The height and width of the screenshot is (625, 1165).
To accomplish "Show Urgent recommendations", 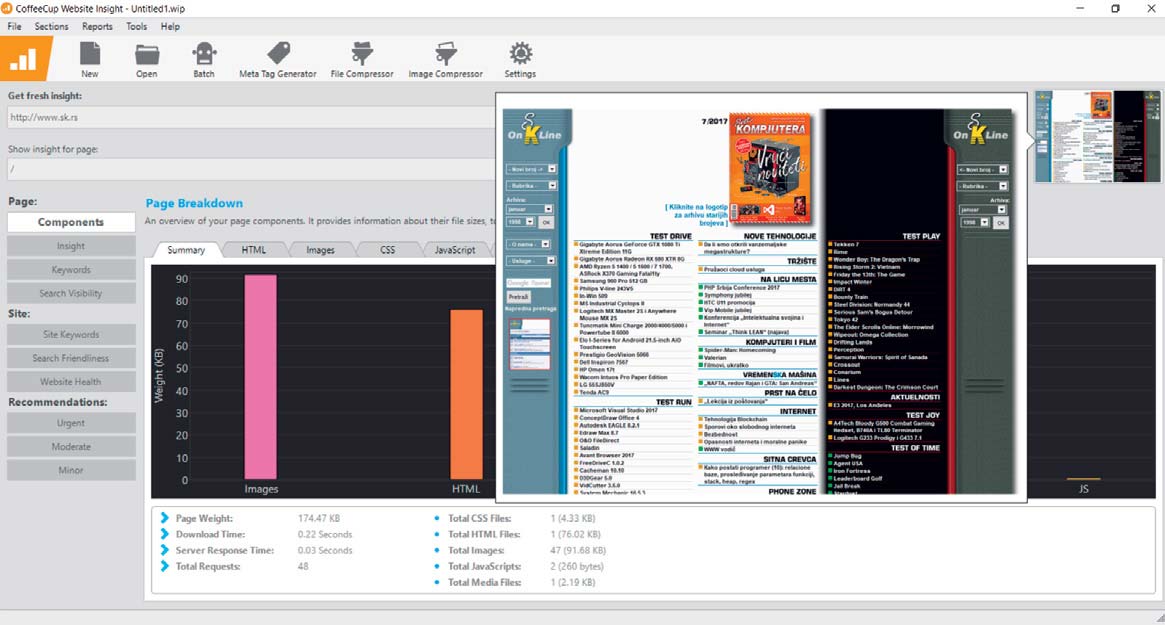I will pyautogui.click(x=71, y=423).
